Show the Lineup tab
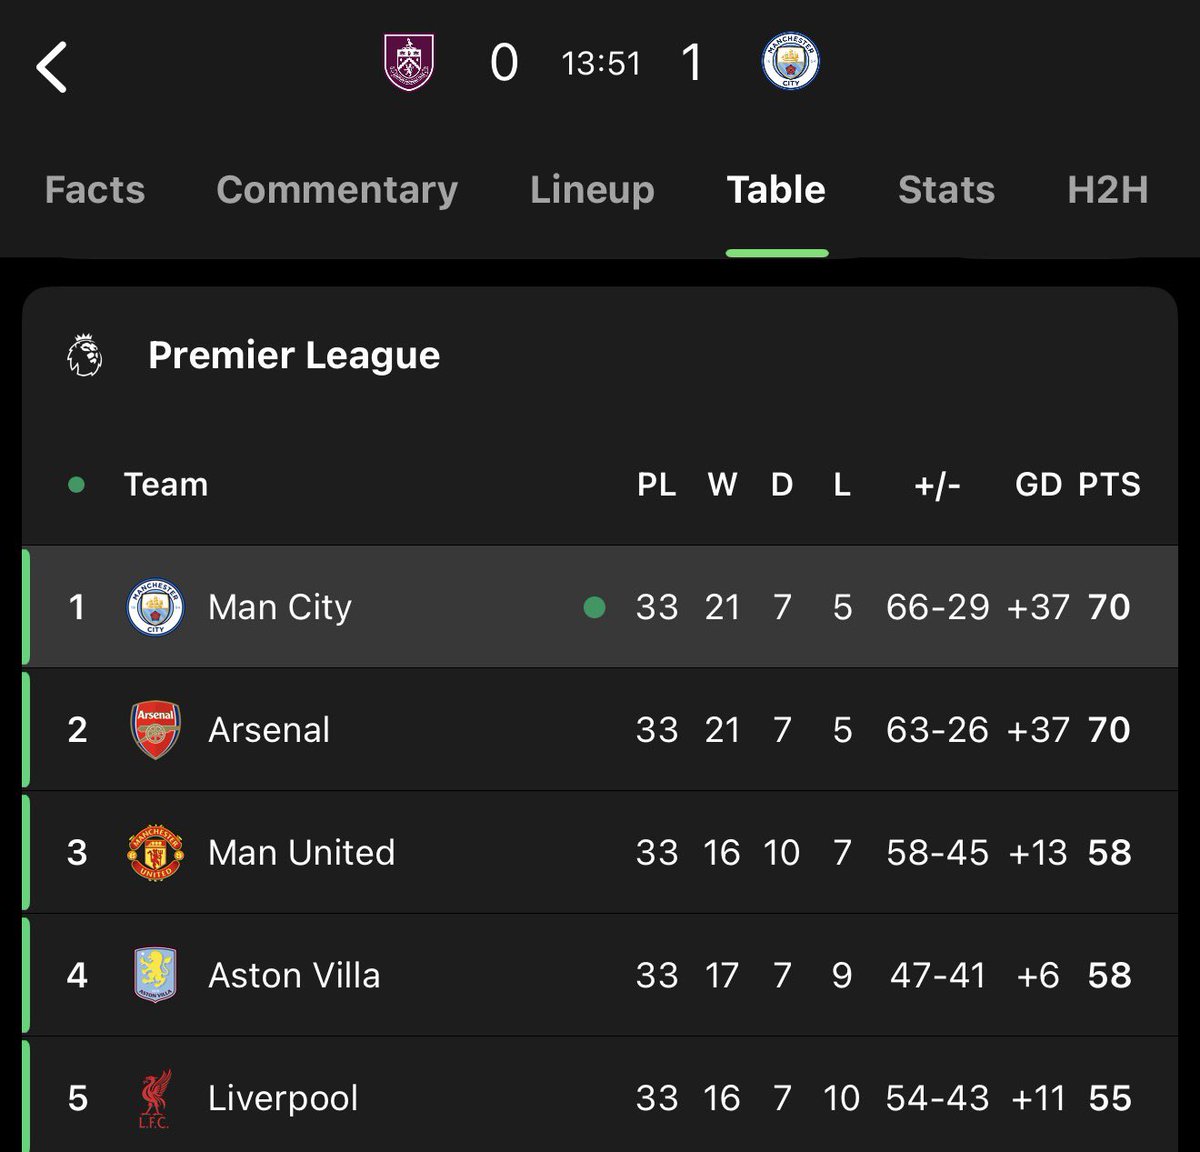 tap(592, 190)
